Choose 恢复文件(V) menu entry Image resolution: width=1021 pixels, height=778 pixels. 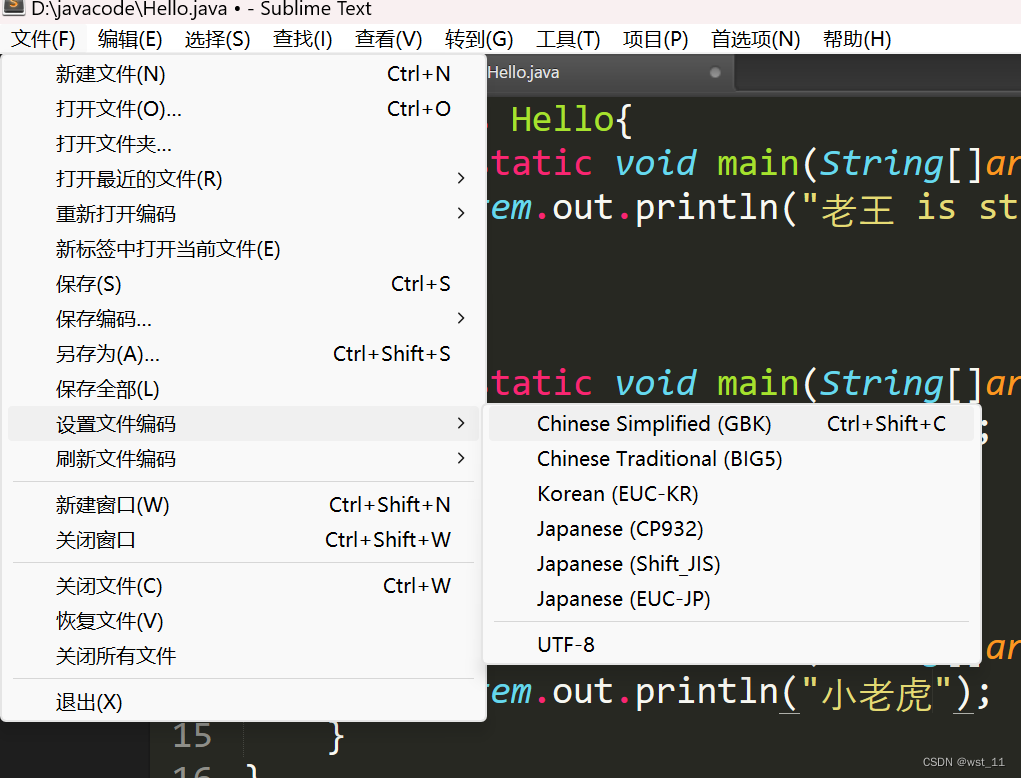244,621
